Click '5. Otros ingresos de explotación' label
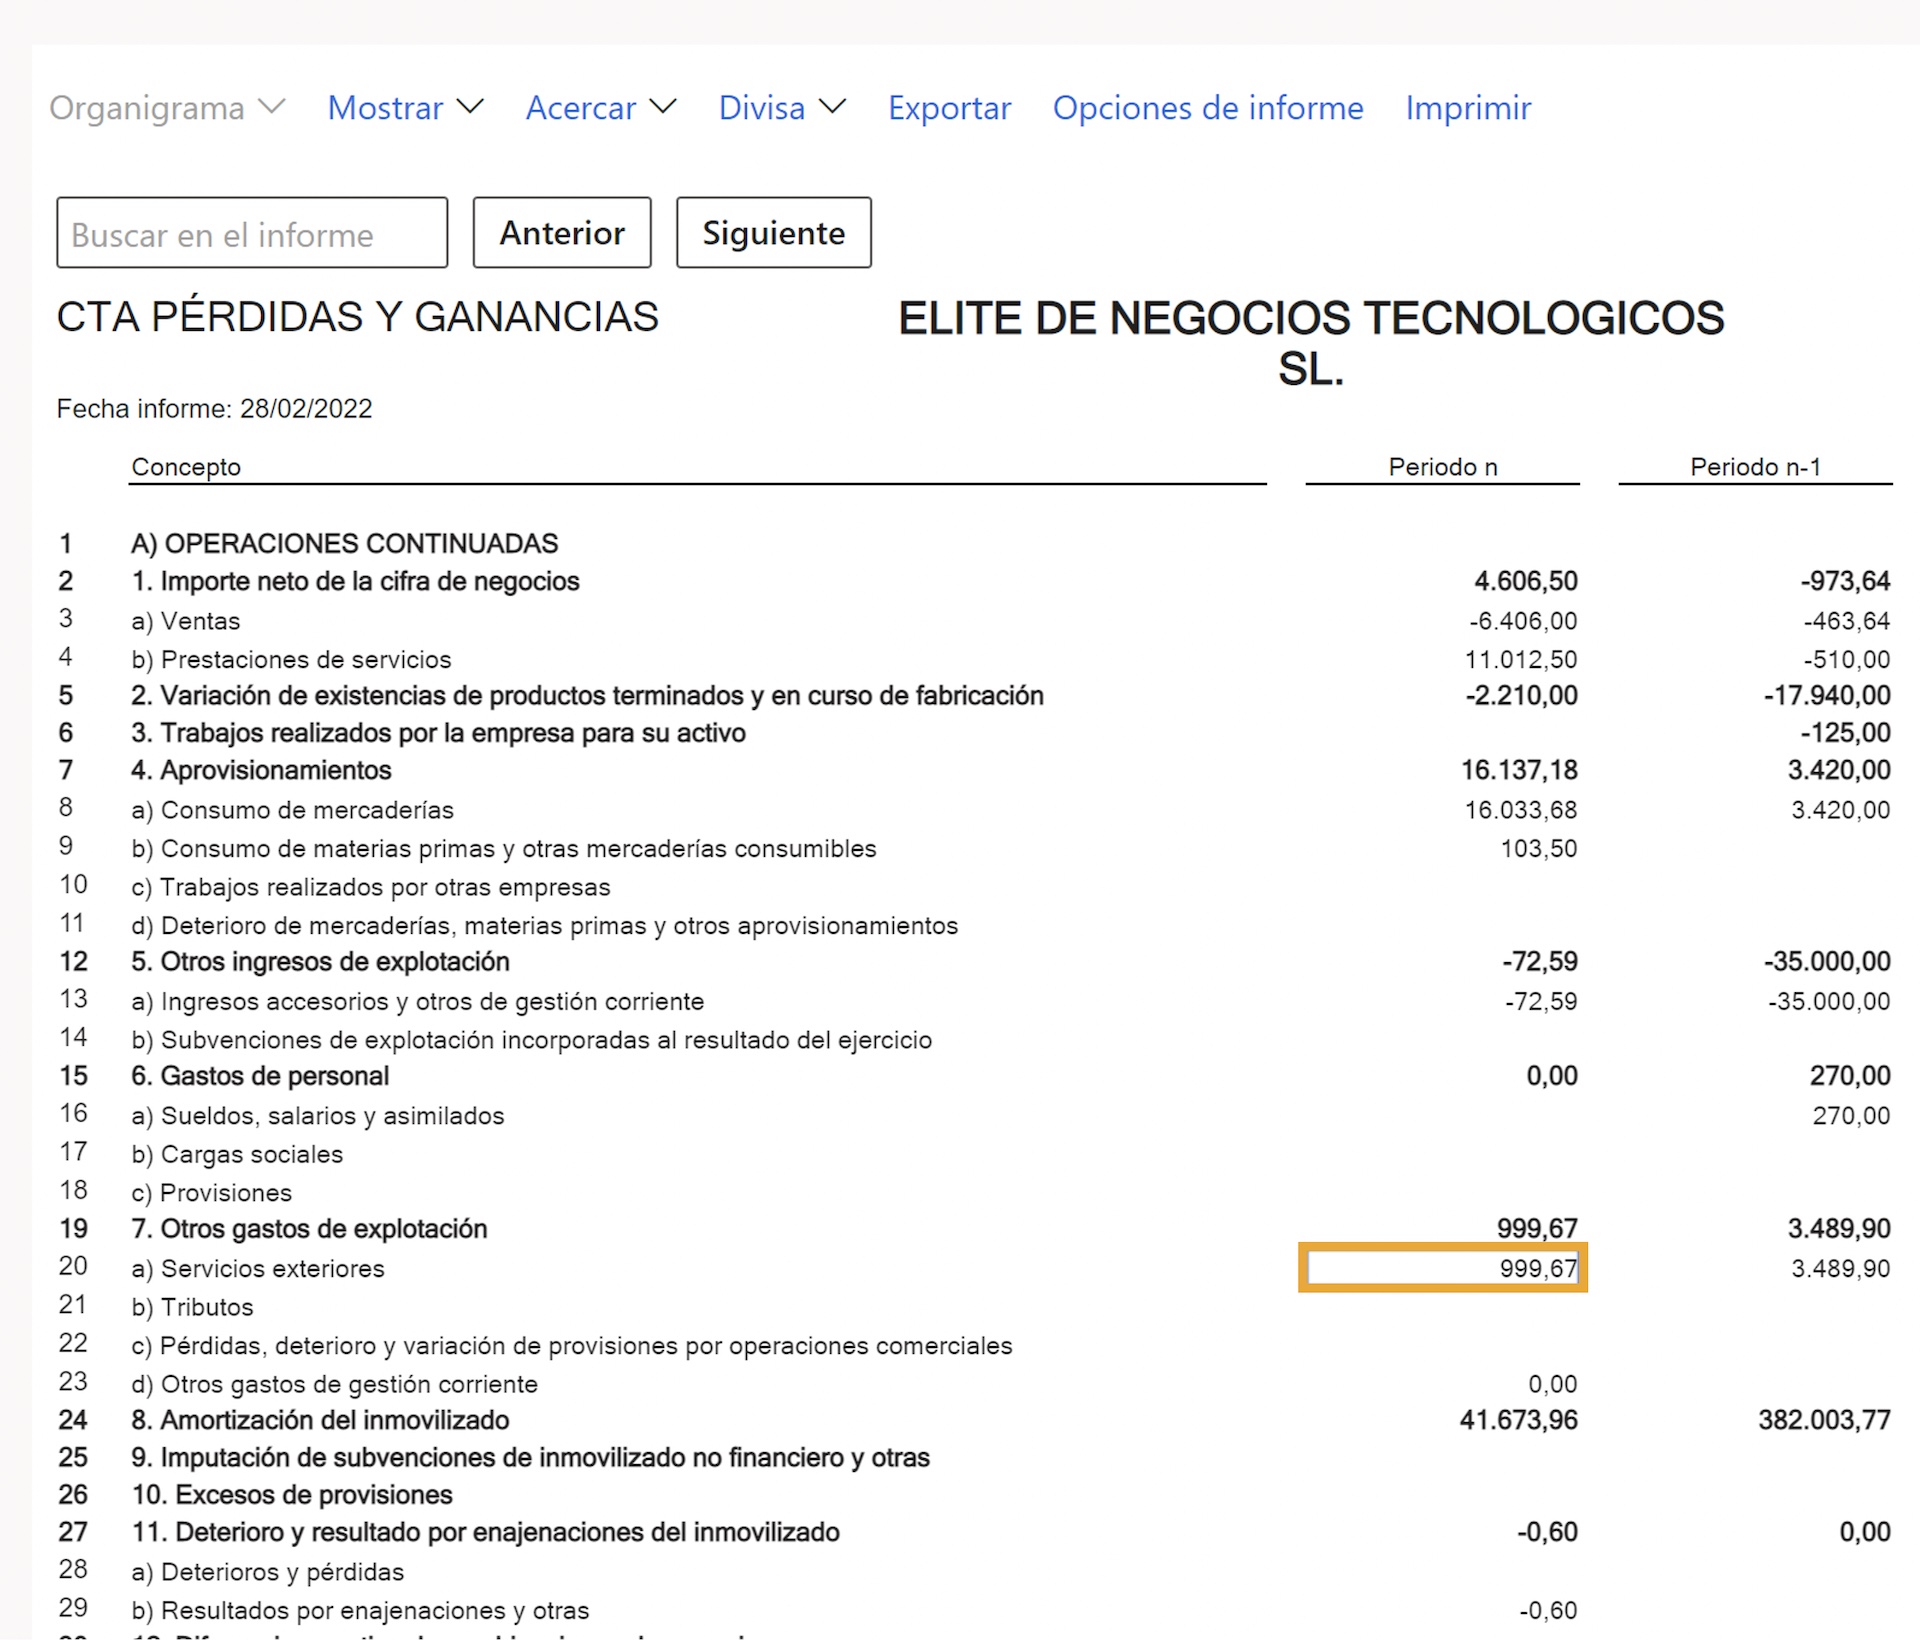1920x1641 pixels. coord(320,962)
